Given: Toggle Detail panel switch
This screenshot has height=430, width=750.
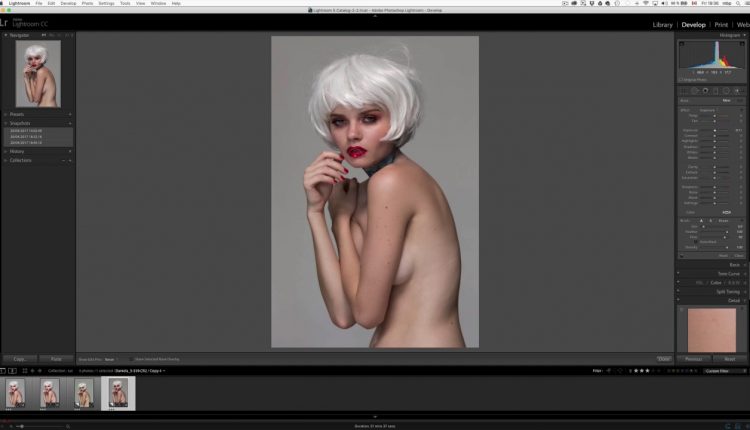Looking at the screenshot, I should click(x=678, y=300).
